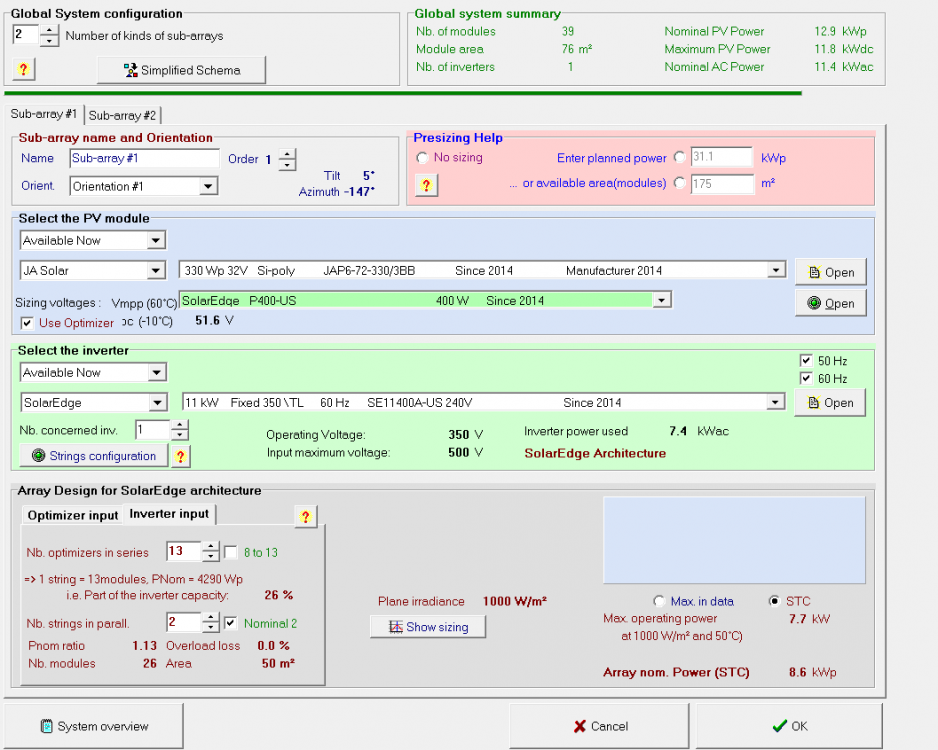Open the JA Solar PV module details

(830, 272)
